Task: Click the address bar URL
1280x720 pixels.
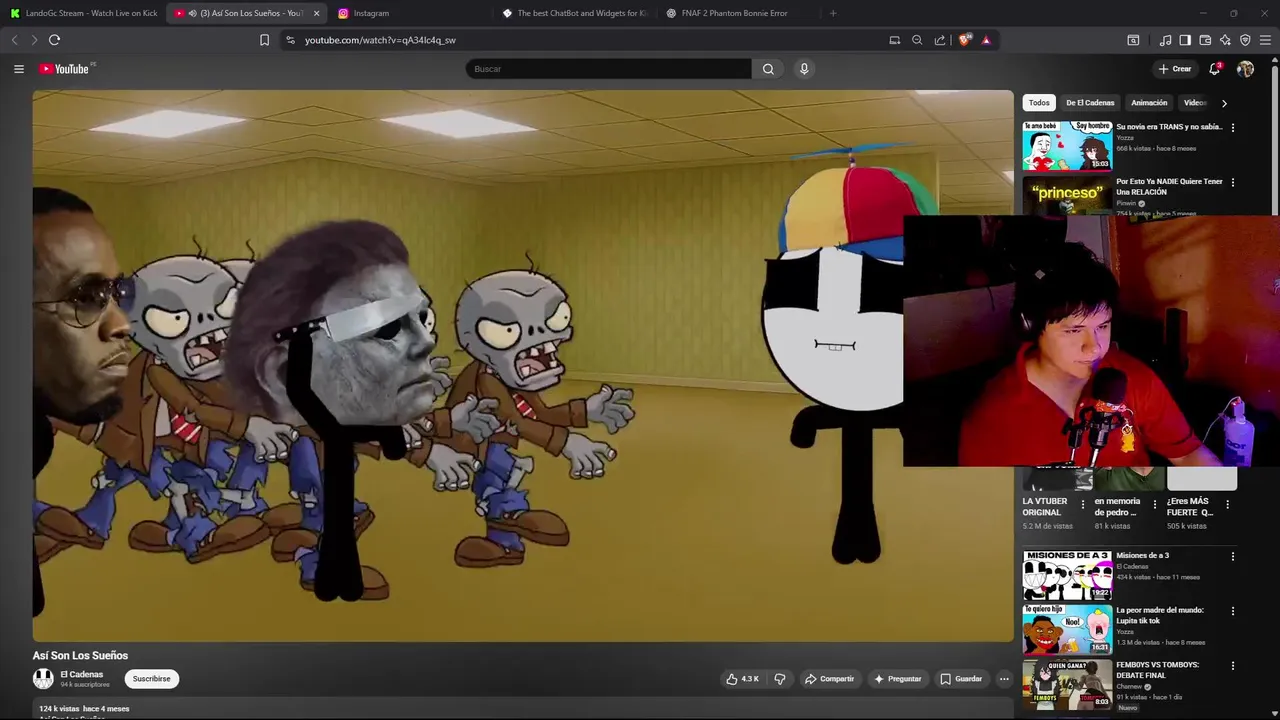Action: 380,40
